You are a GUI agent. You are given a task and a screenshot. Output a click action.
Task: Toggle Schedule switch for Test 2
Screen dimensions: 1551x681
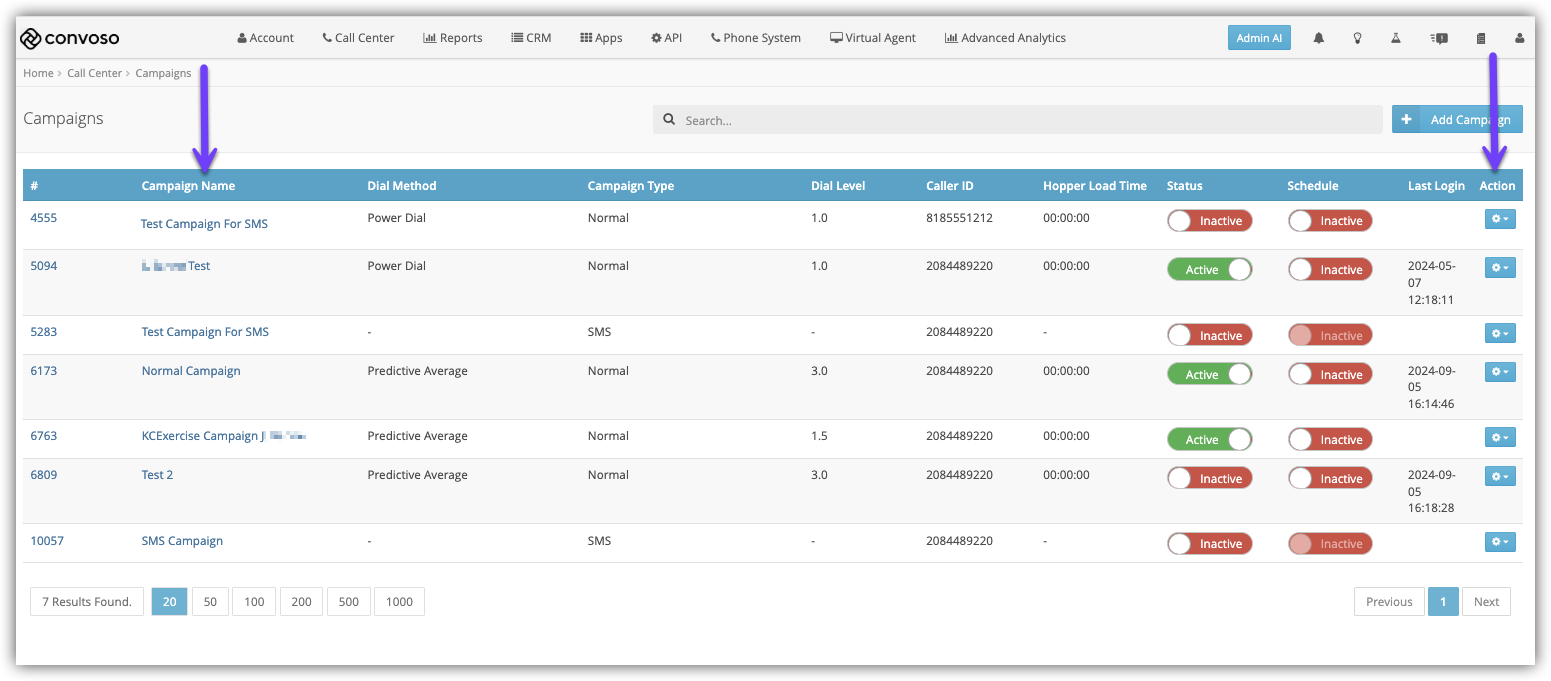click(x=1330, y=479)
